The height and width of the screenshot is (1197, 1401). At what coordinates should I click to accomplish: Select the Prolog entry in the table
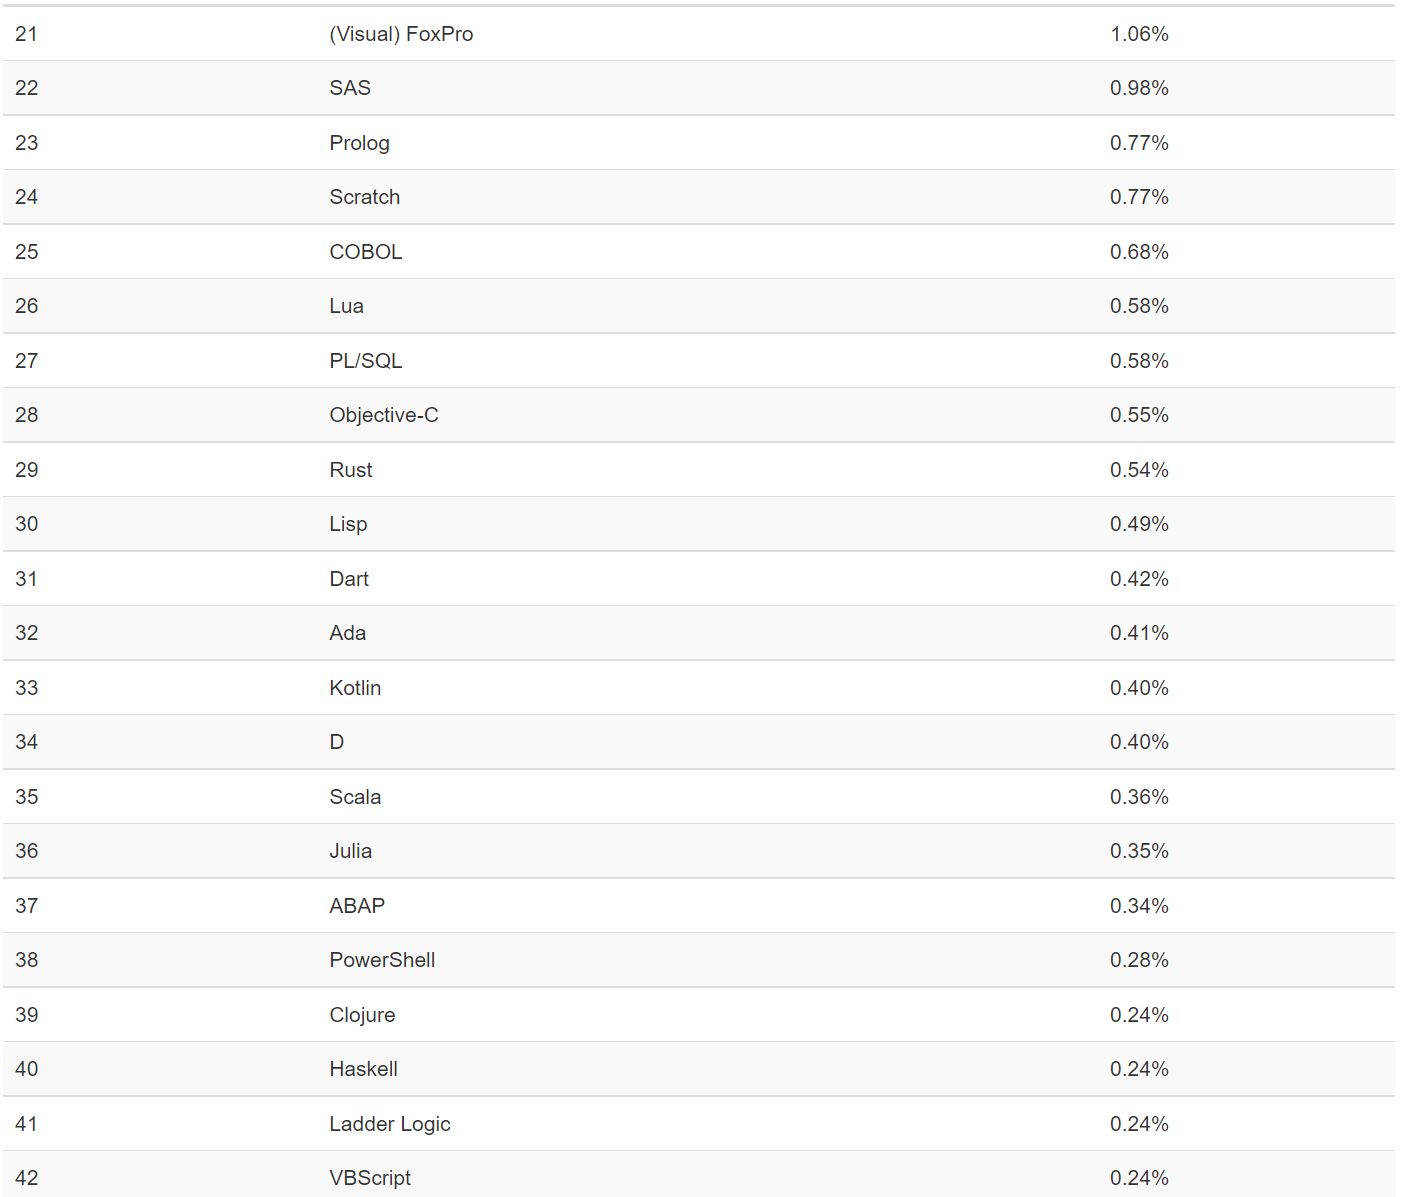[359, 143]
